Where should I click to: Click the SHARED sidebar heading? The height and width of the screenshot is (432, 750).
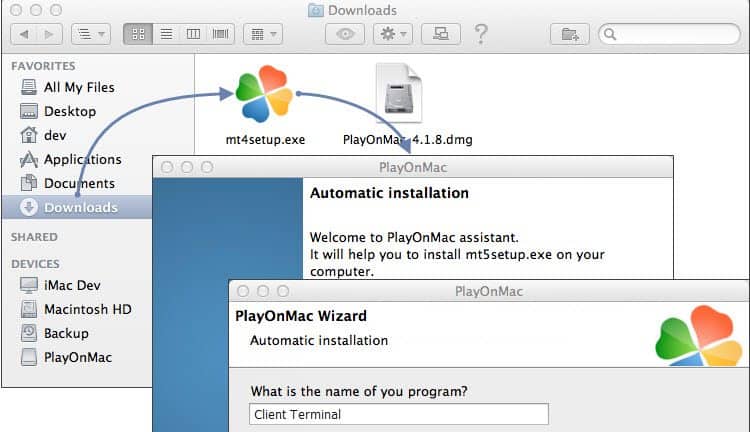pos(34,237)
